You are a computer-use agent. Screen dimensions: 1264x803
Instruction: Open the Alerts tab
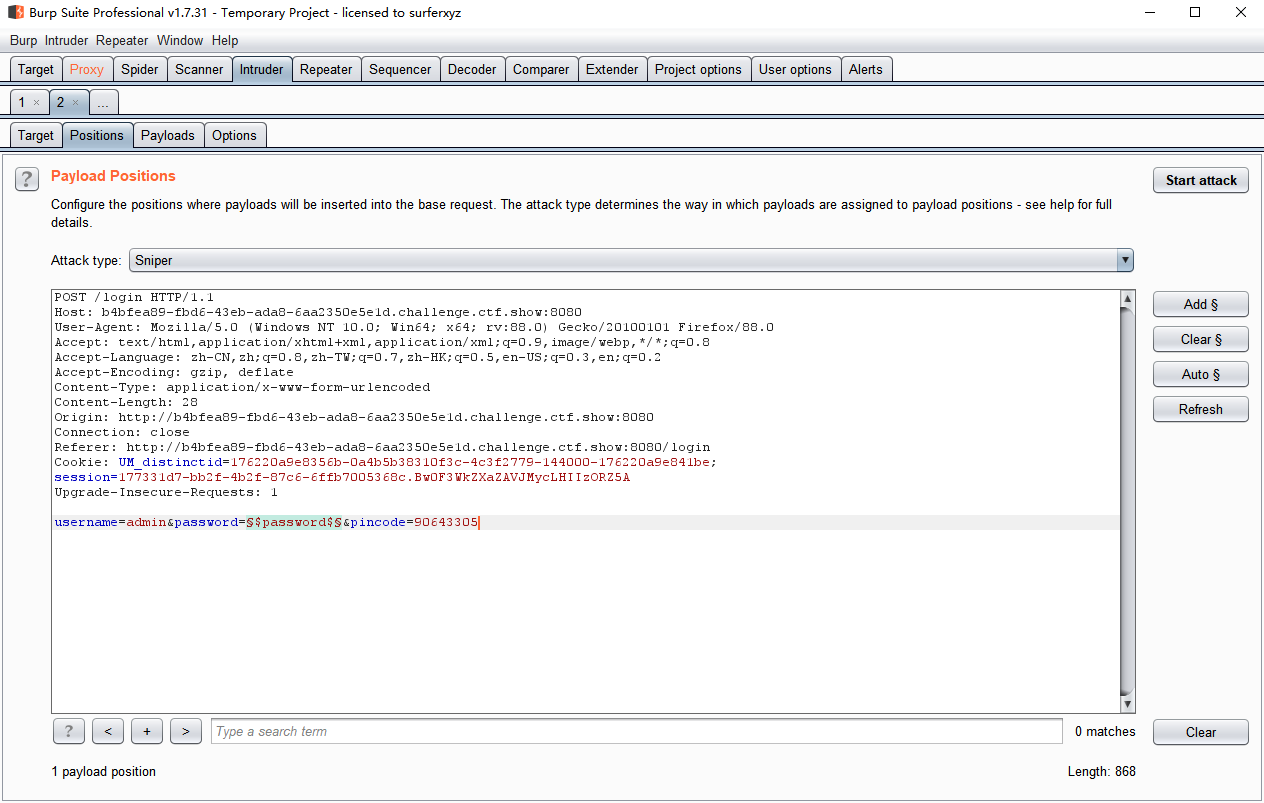click(x=866, y=69)
